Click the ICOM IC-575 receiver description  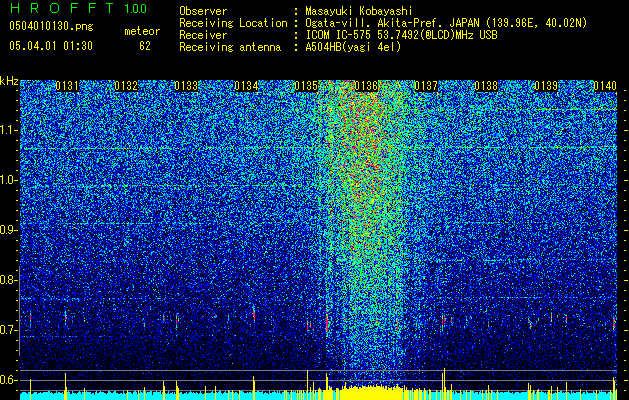click(x=401, y=35)
